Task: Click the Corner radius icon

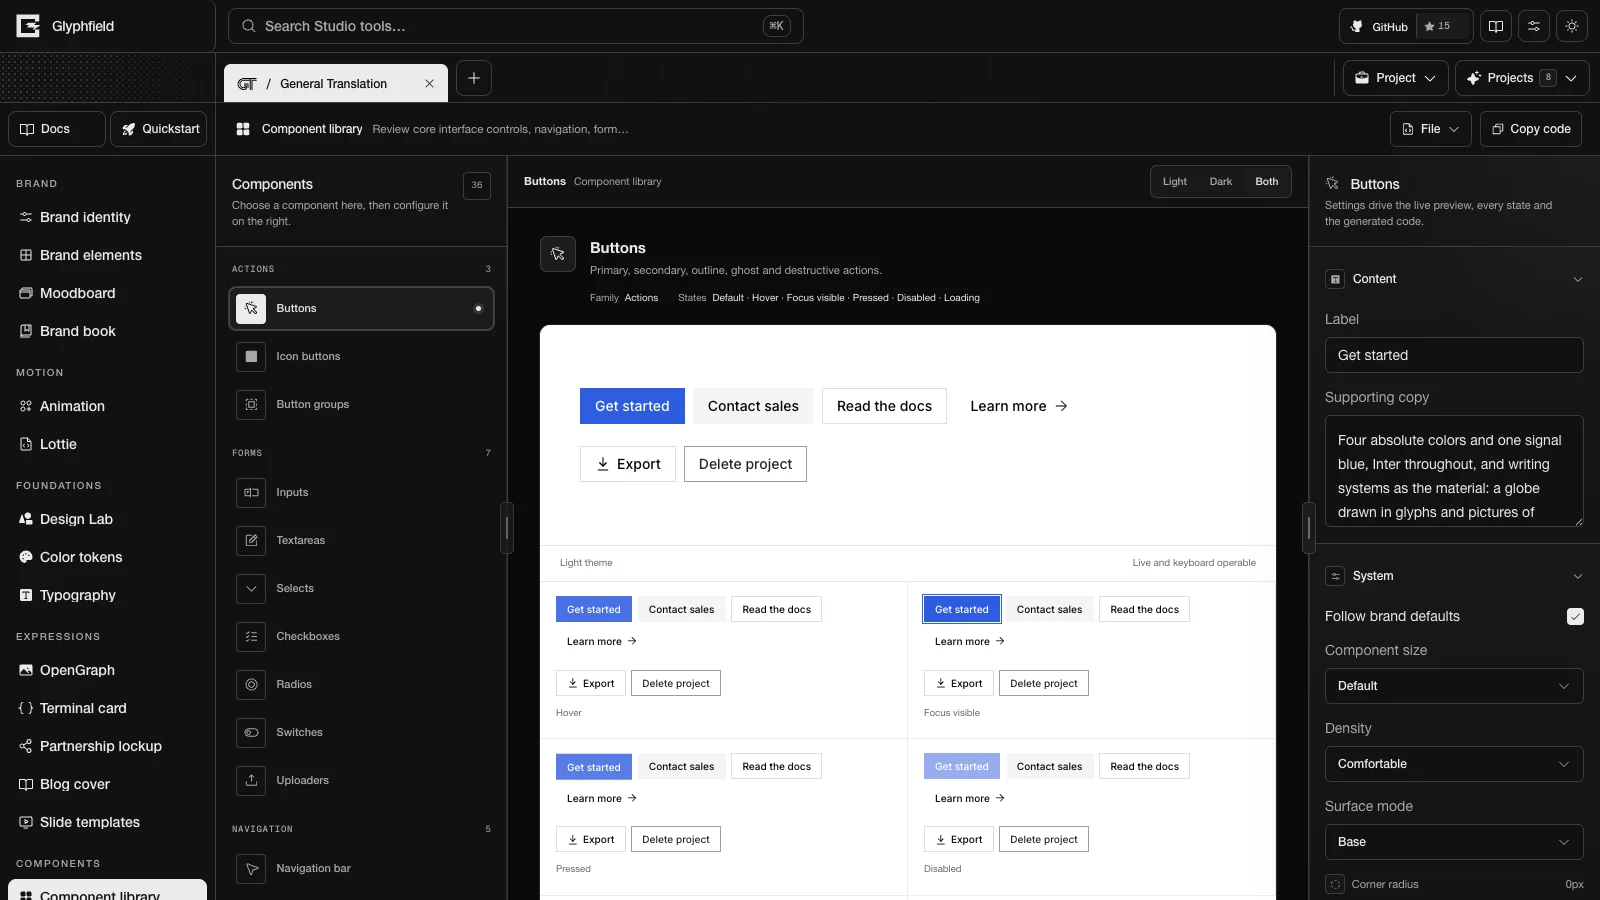Action: pyautogui.click(x=1335, y=884)
